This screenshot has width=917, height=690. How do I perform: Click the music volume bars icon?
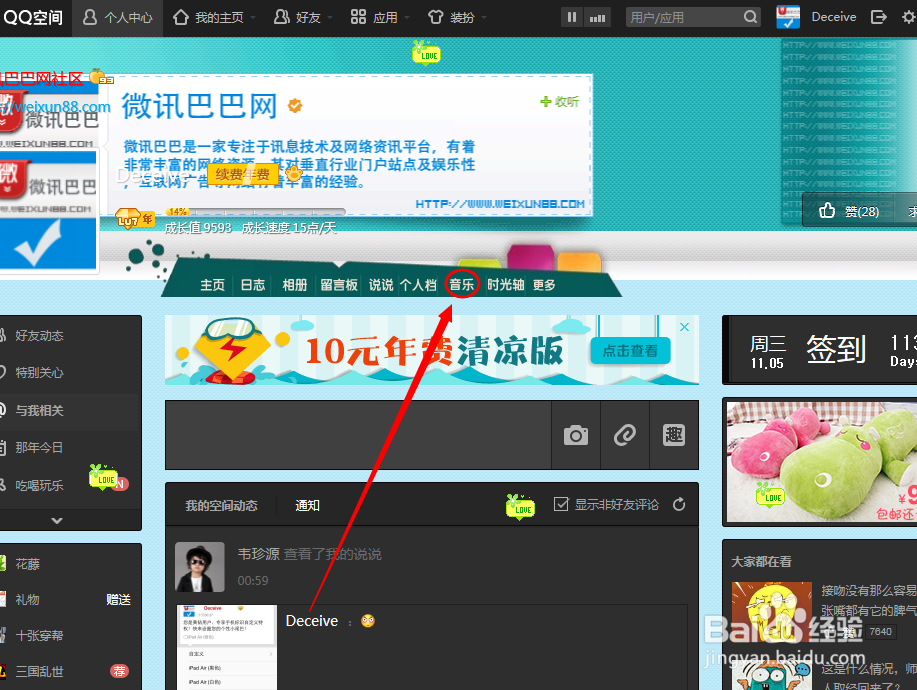(597, 18)
